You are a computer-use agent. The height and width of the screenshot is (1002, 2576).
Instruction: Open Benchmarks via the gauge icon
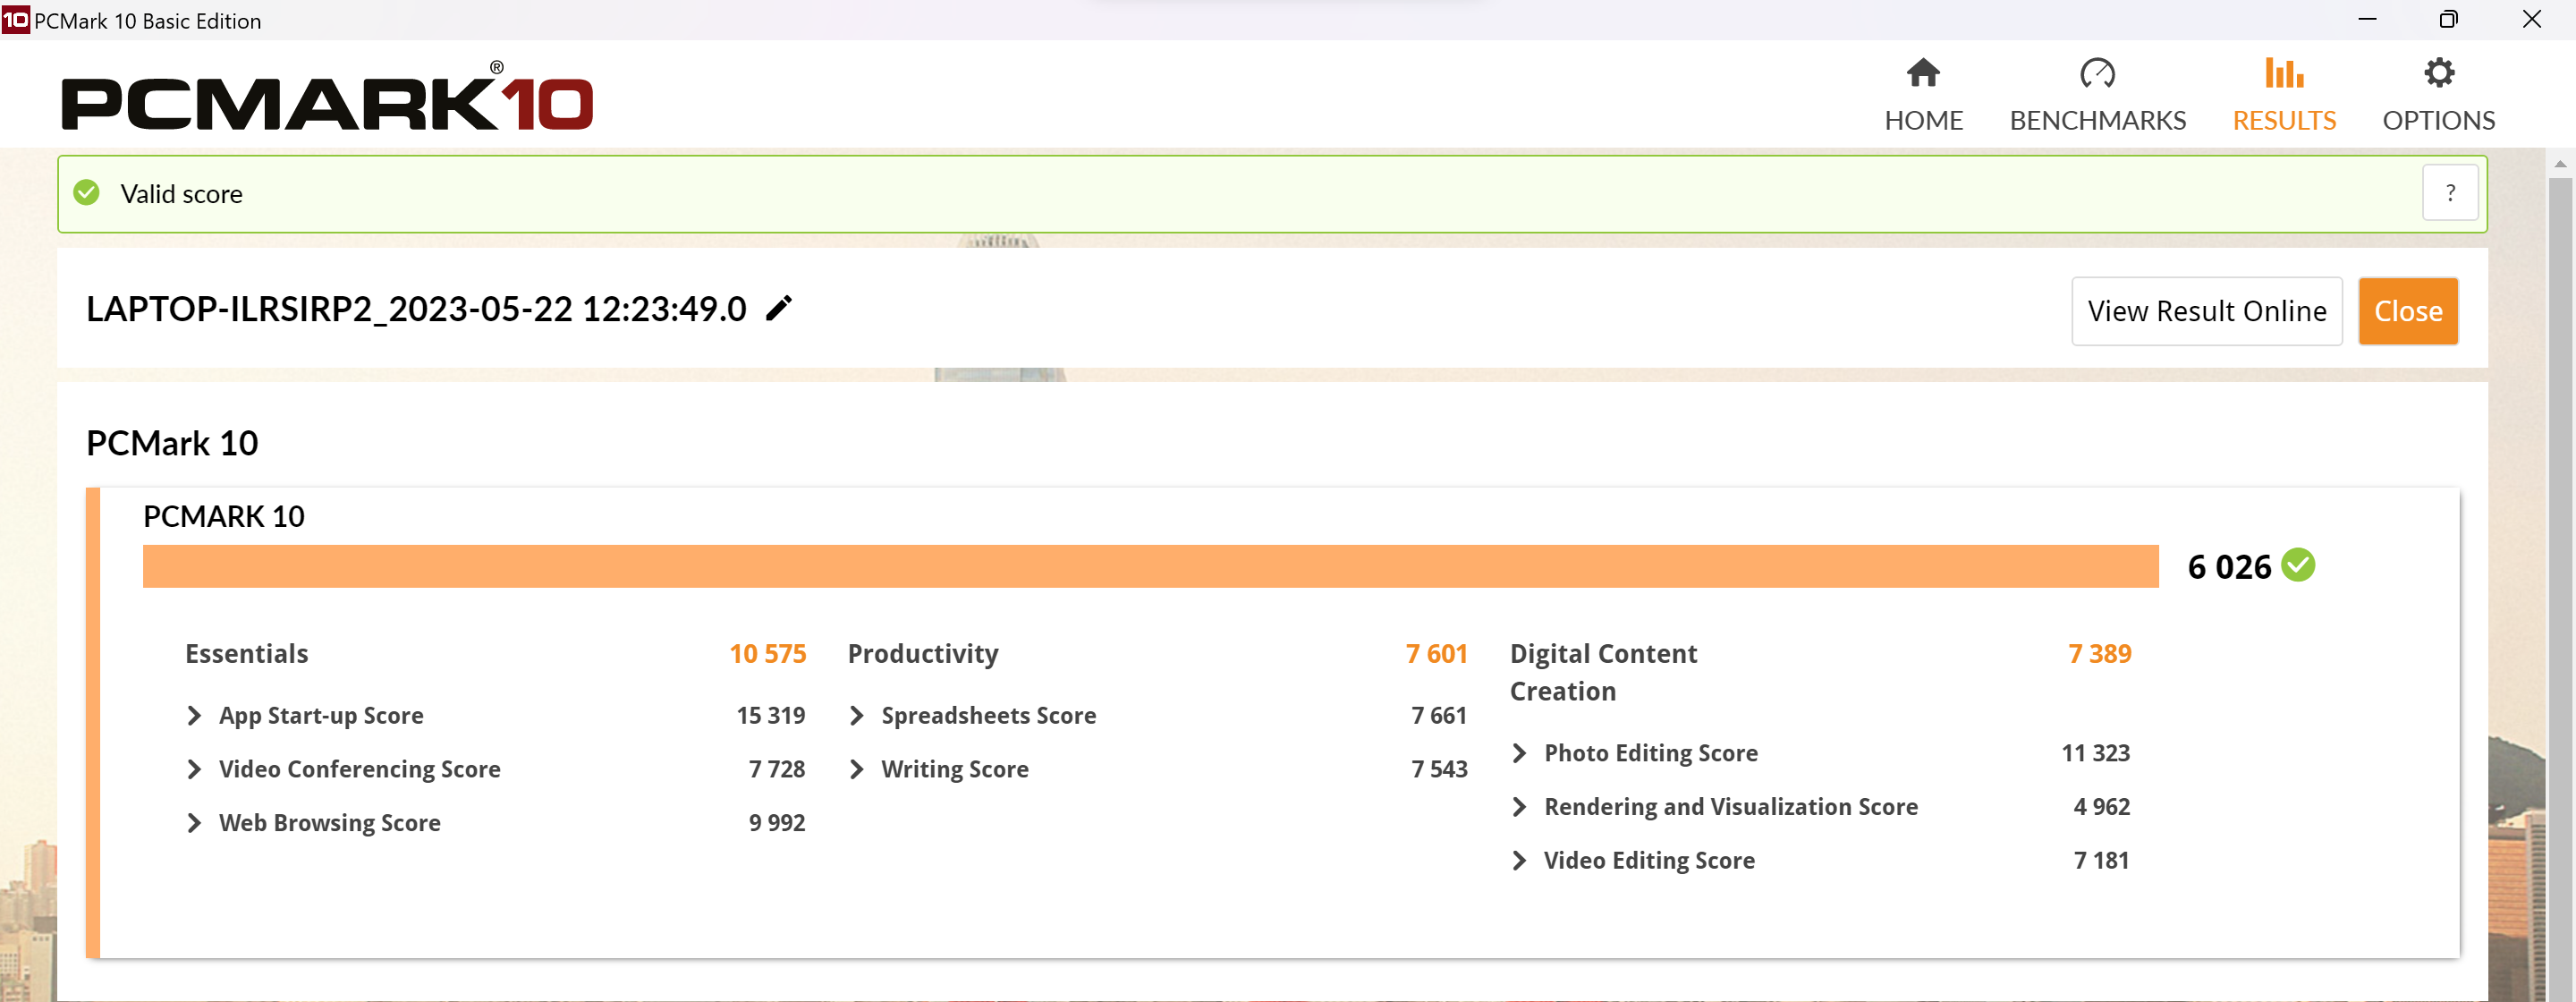[x=2097, y=73]
